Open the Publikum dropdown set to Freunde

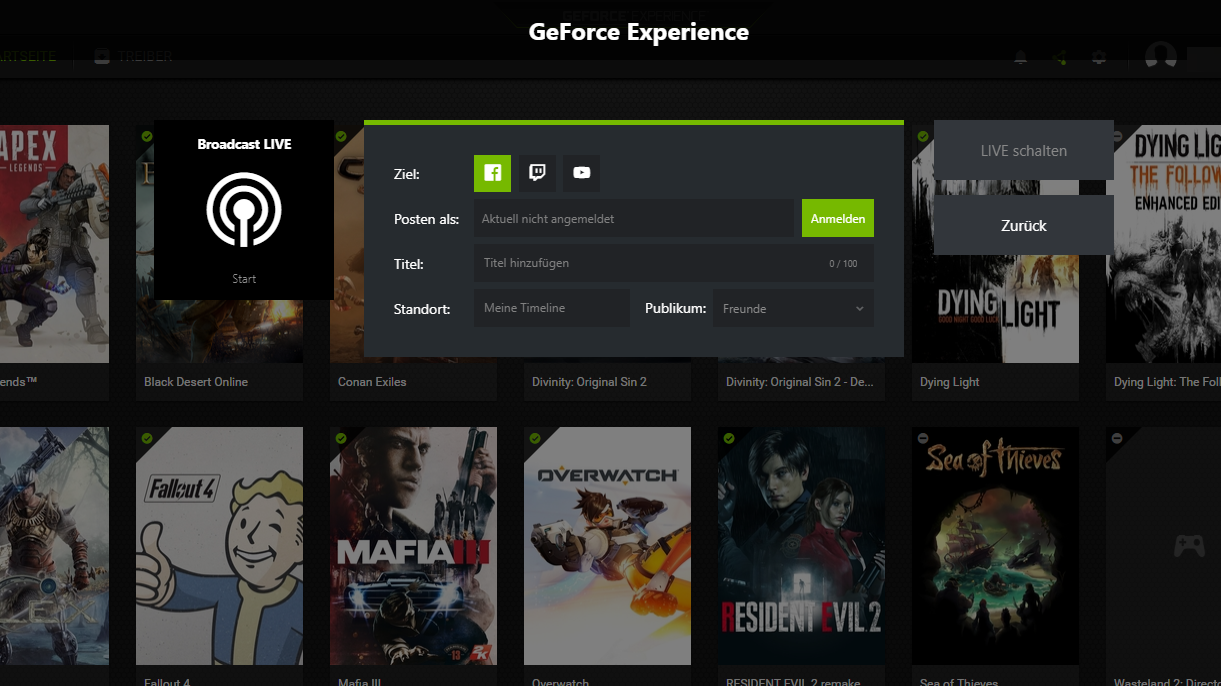click(792, 308)
